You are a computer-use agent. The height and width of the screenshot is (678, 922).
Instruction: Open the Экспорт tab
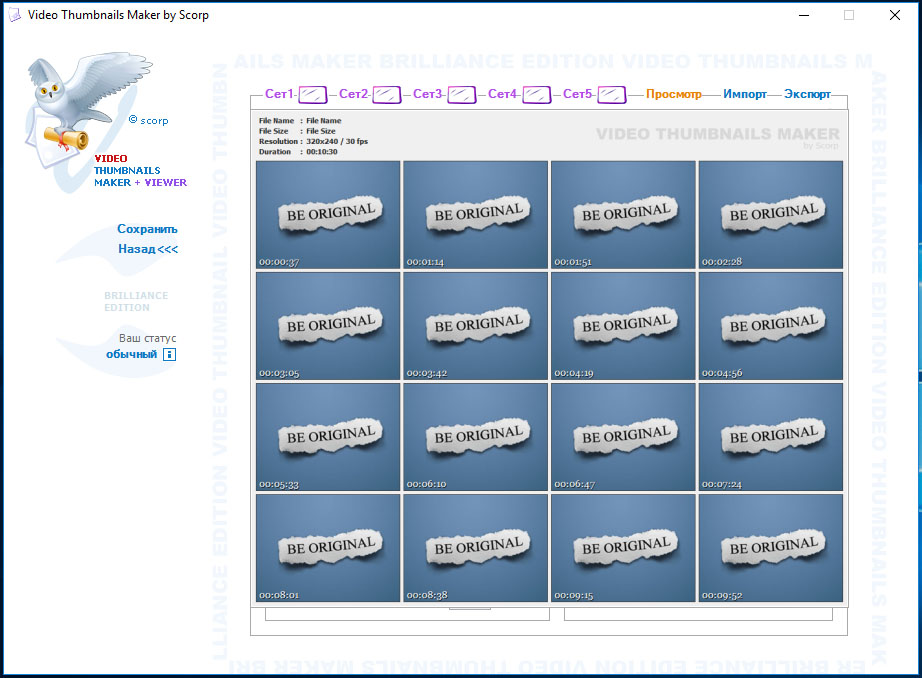[x=807, y=94]
